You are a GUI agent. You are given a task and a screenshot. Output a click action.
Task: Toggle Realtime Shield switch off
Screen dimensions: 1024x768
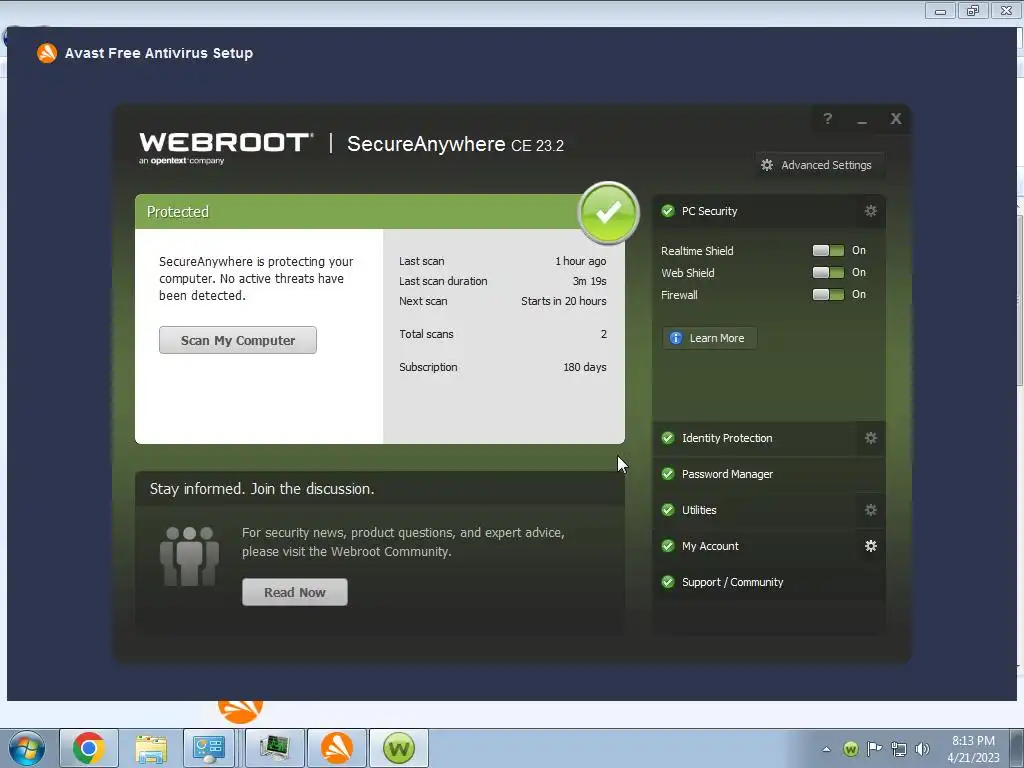(828, 251)
